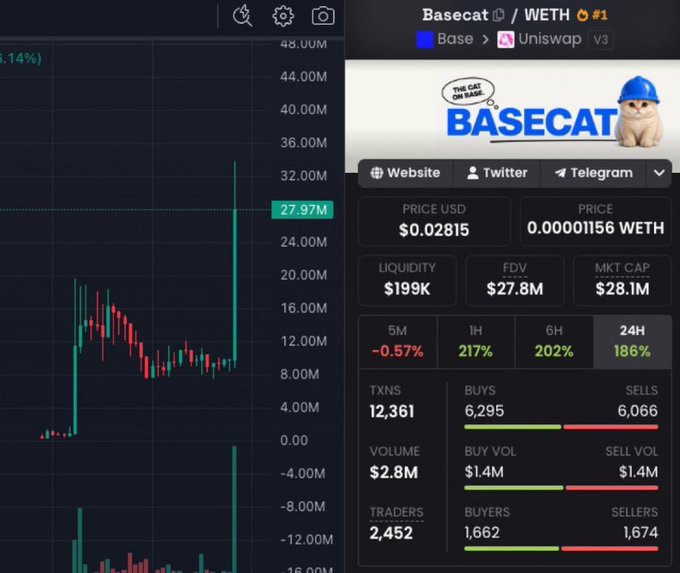Click the VOLUME value $2.8M

[394, 472]
